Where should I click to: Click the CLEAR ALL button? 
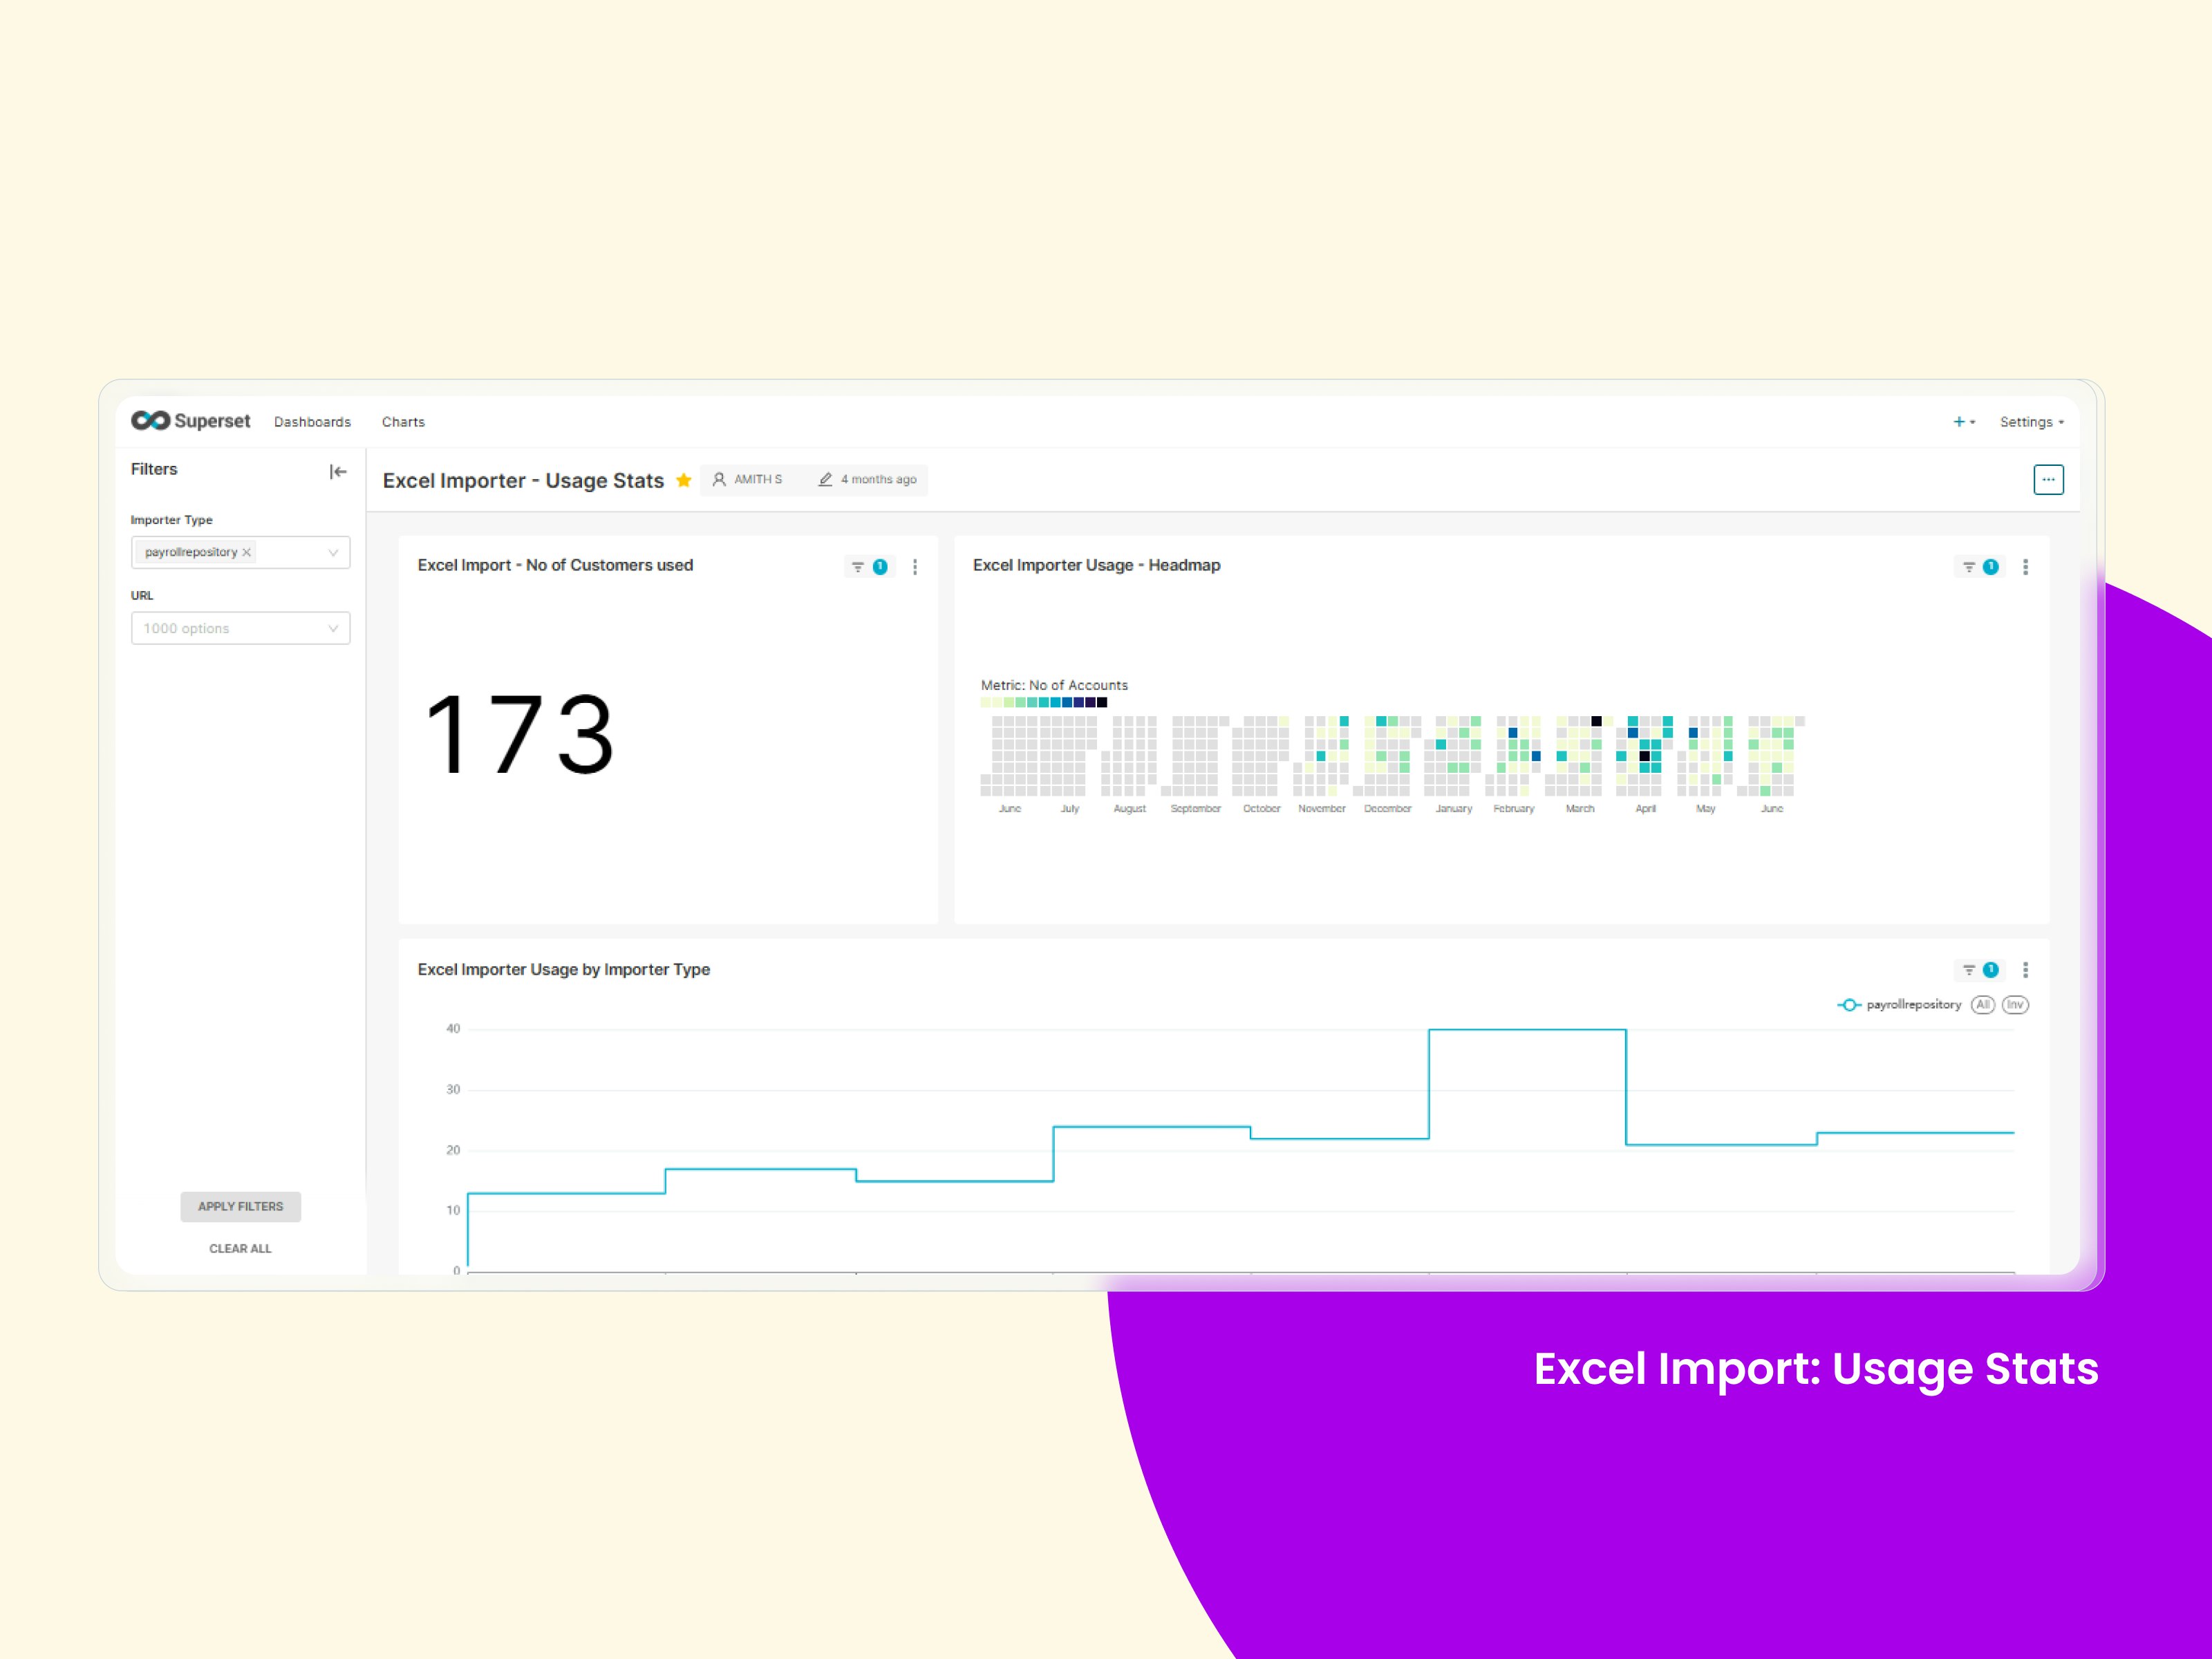pos(240,1249)
